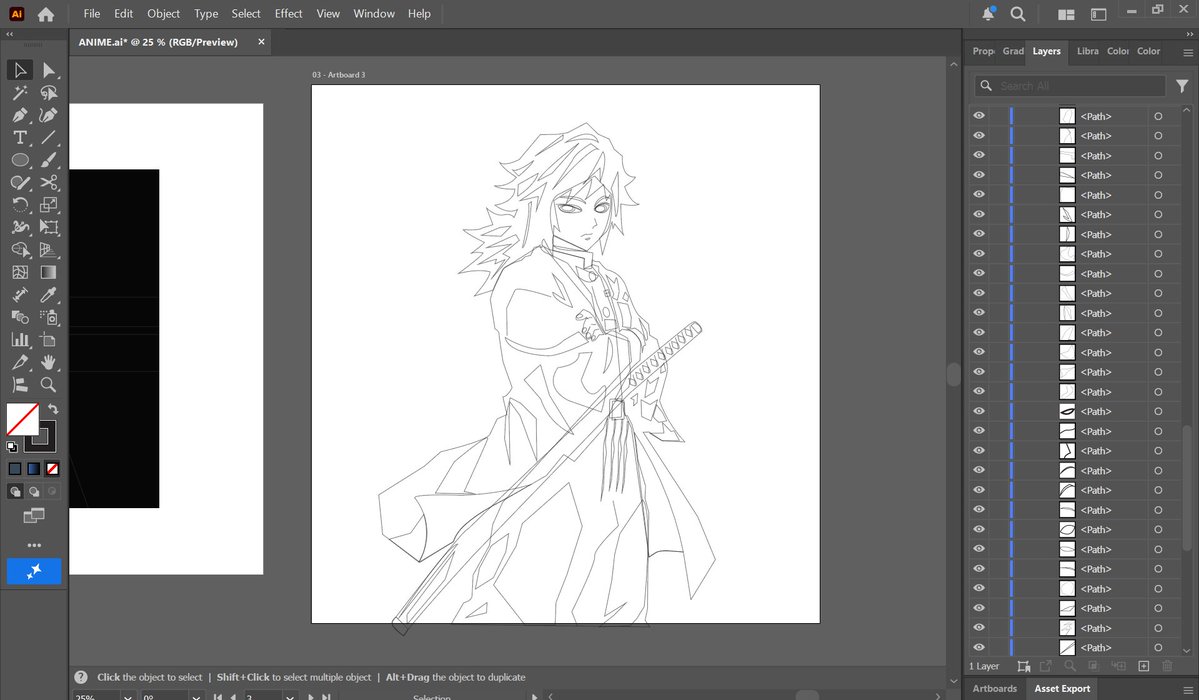This screenshot has height=700, width=1199.
Task: Select the Mesh tool
Action: point(20,272)
